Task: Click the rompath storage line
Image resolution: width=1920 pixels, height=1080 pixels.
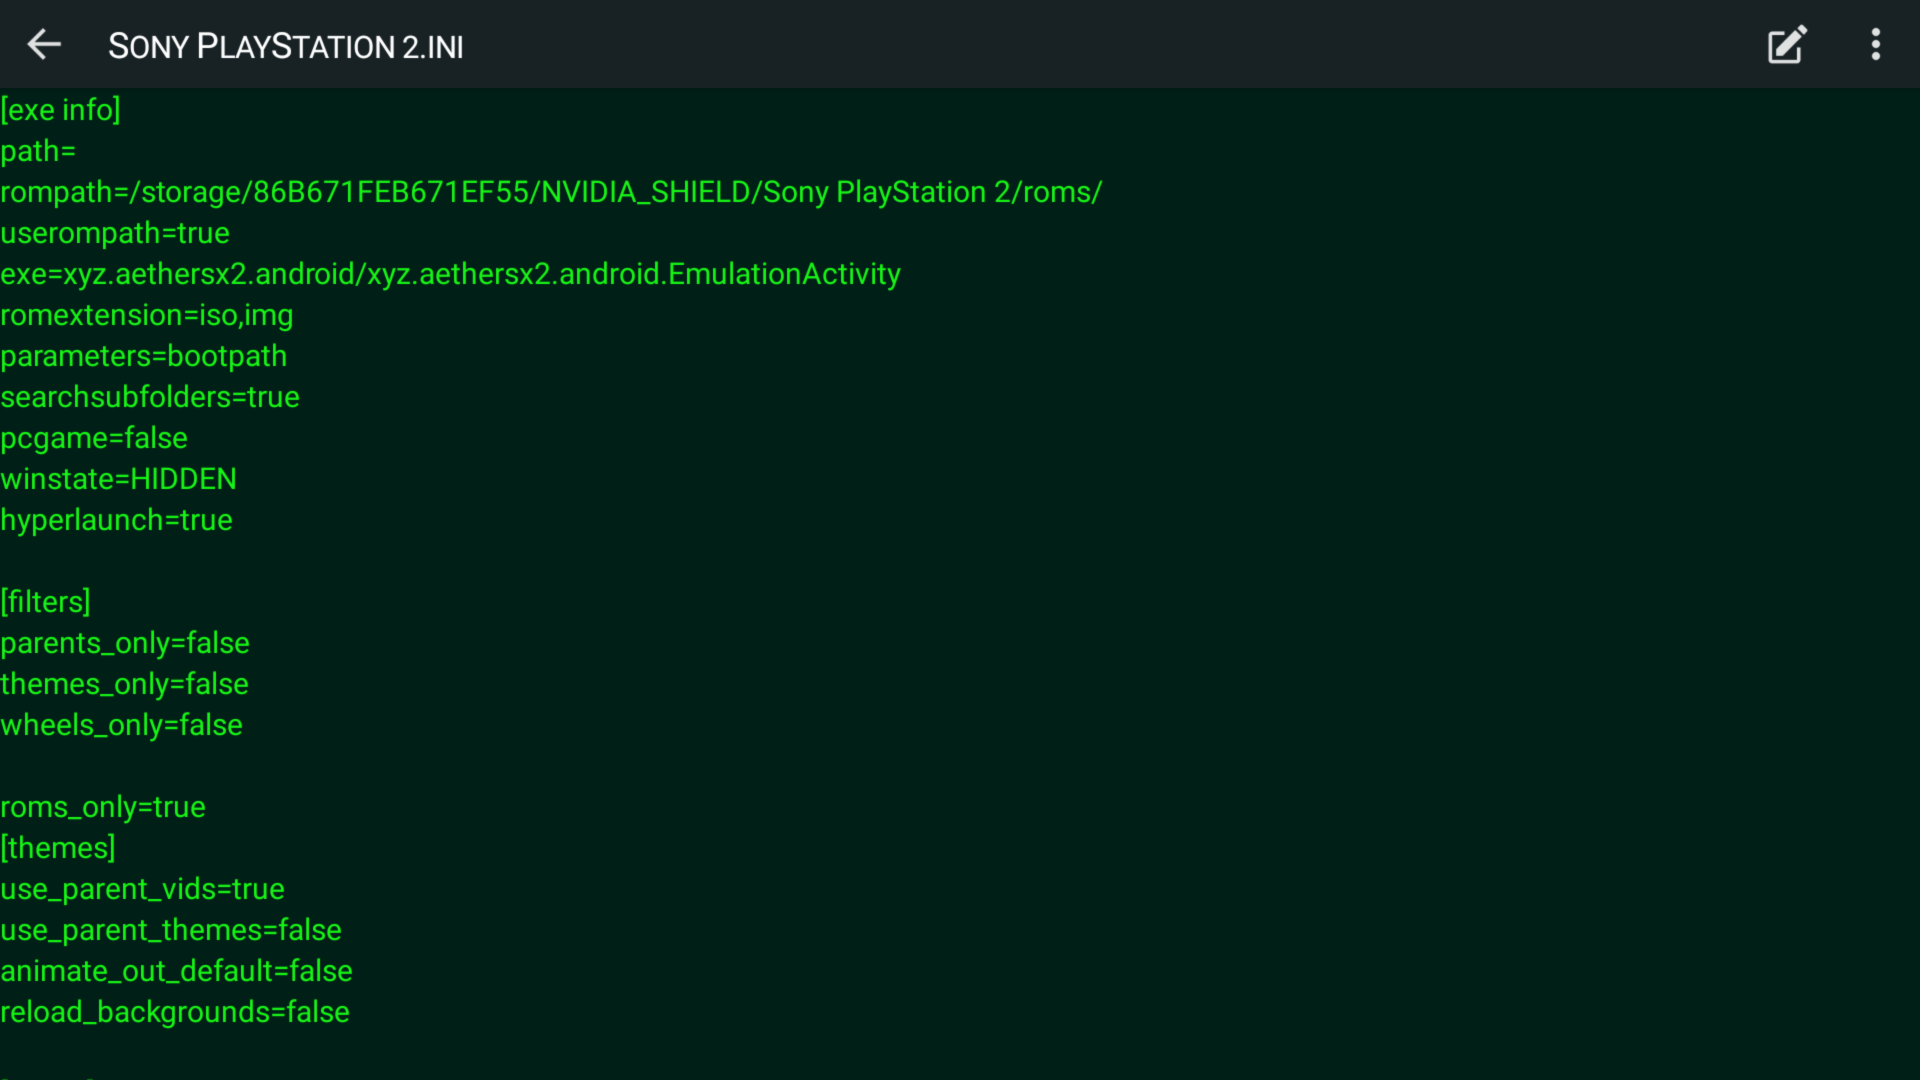Action: [550, 192]
